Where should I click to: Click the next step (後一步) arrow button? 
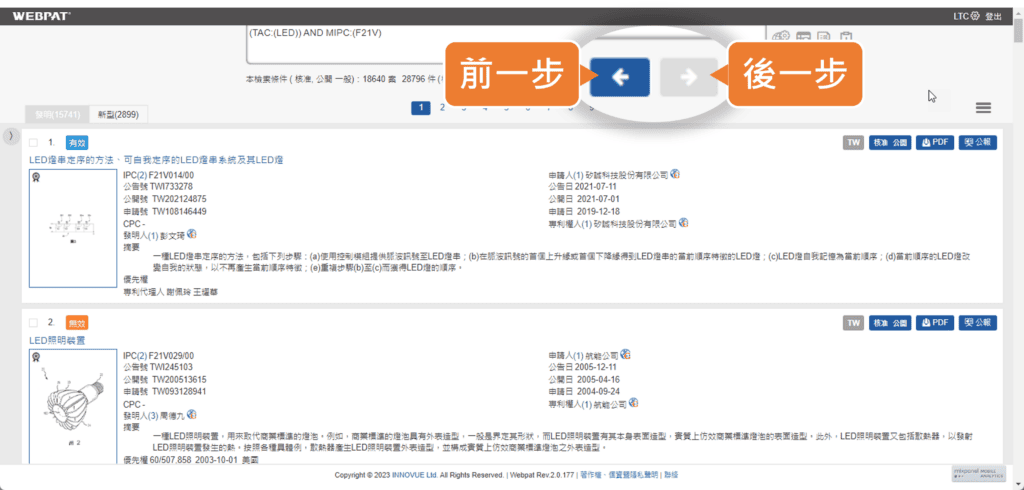(689, 77)
